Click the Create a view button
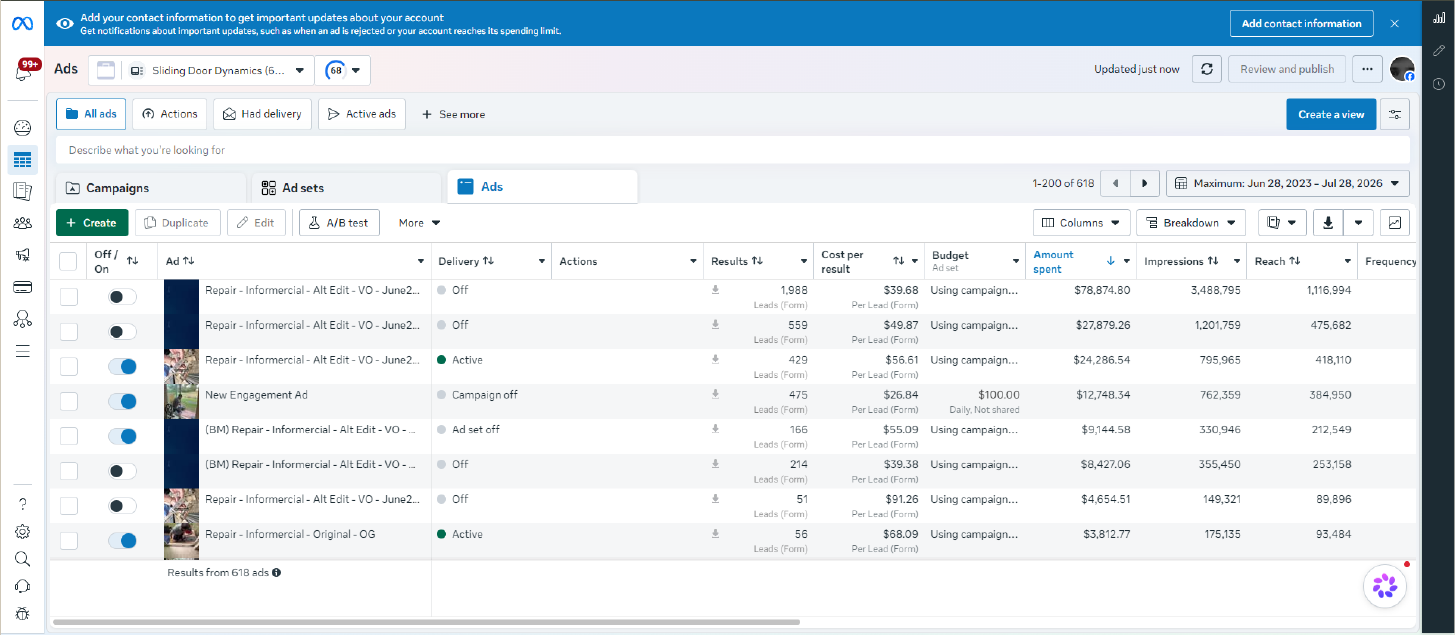The height and width of the screenshot is (635, 1455). coord(1331,114)
